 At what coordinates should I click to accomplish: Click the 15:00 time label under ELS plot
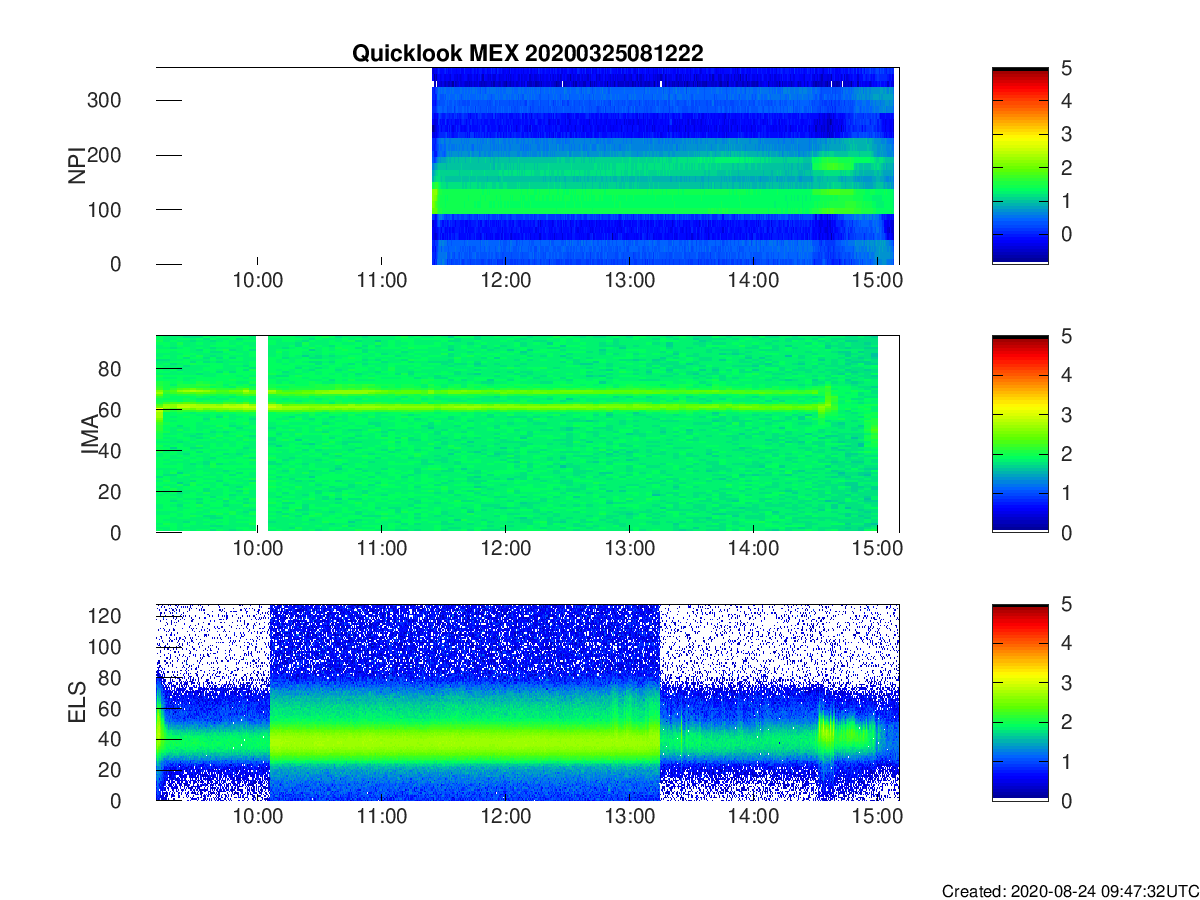(877, 817)
